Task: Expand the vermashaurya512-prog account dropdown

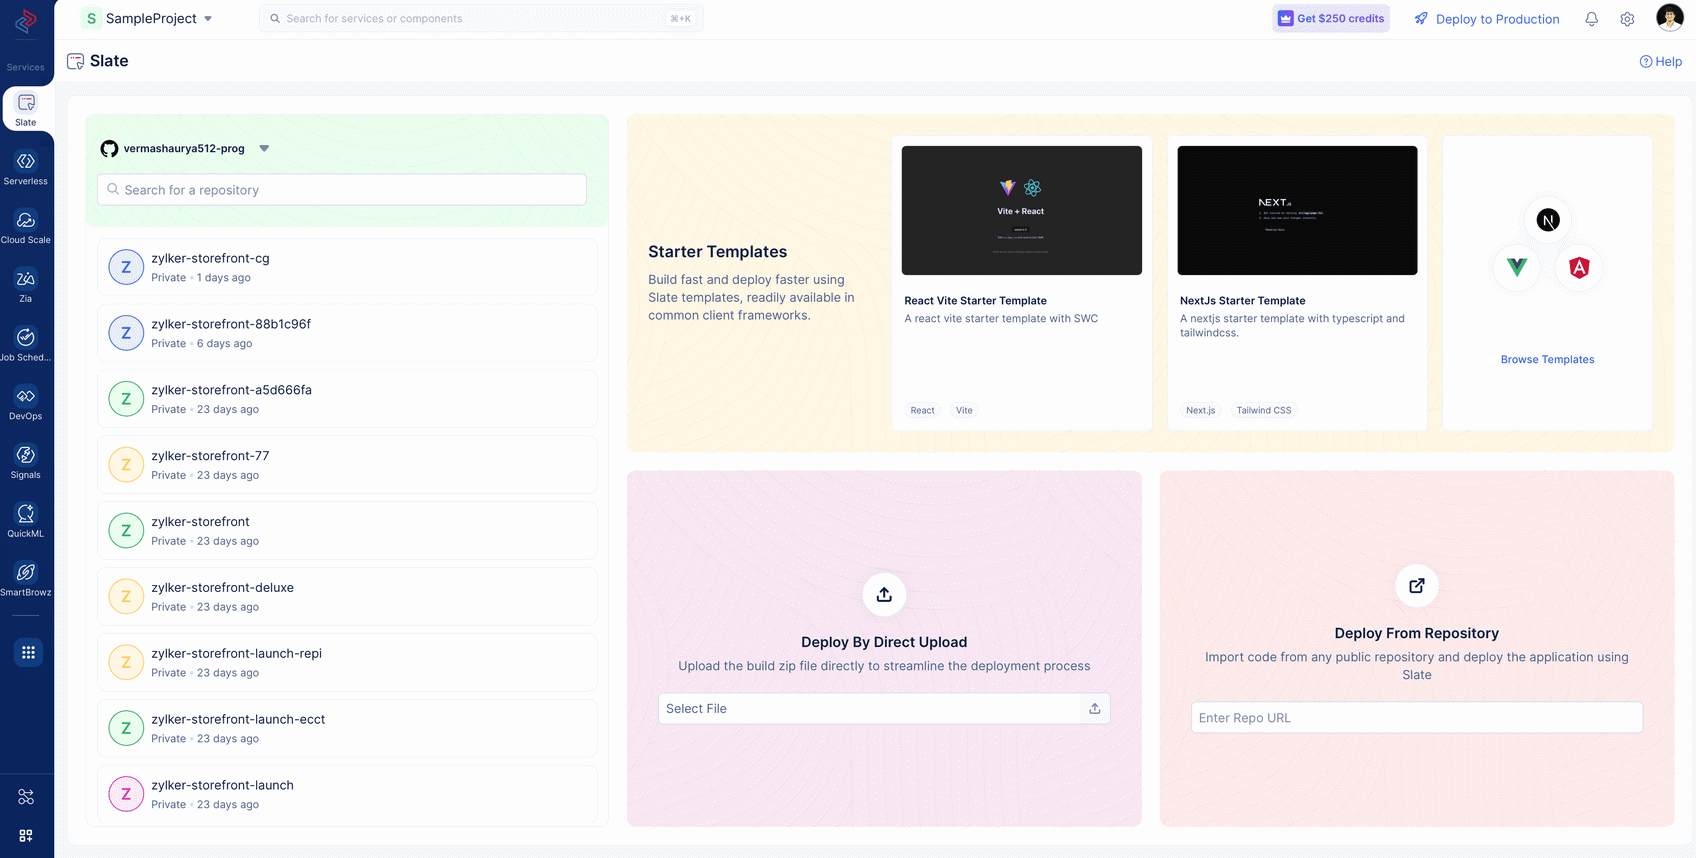Action: coord(264,148)
